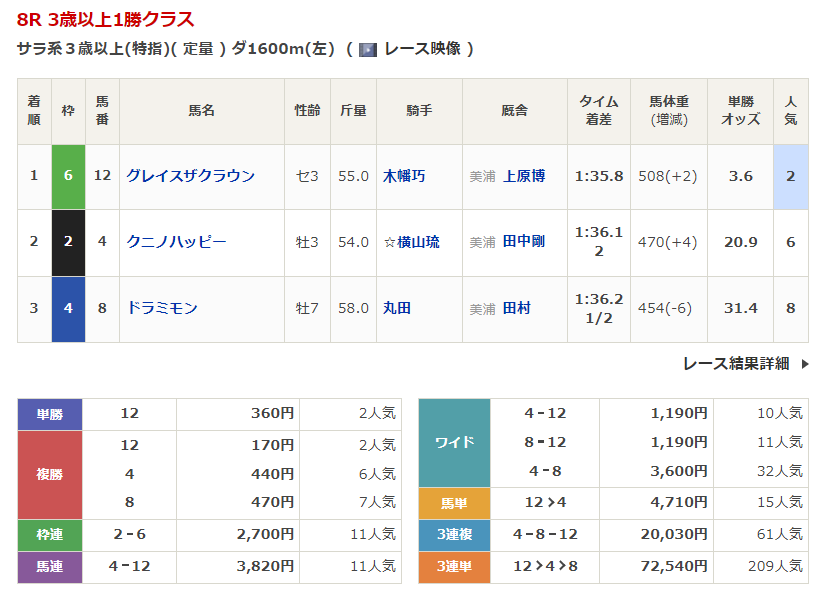Open horse グレイスザクラウン page
The width and height of the screenshot is (824, 595).
[190, 176]
